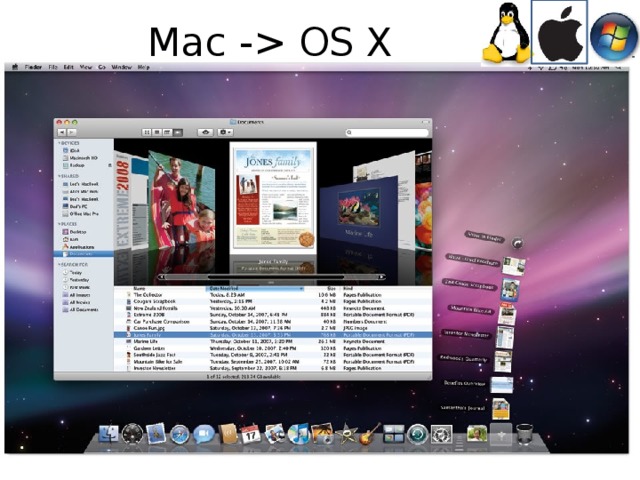Launch iTunes from the Dock
Image resolution: width=640 pixels, height=480 pixels.
298,434
